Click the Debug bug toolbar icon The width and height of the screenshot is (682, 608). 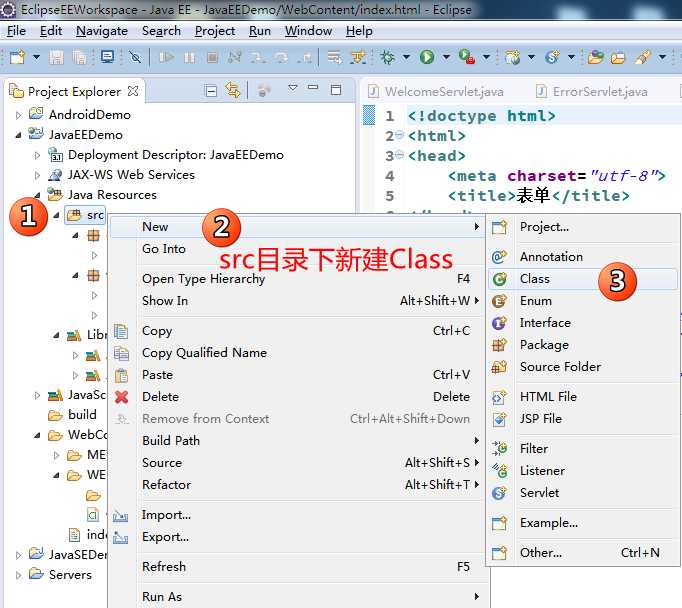(387, 57)
